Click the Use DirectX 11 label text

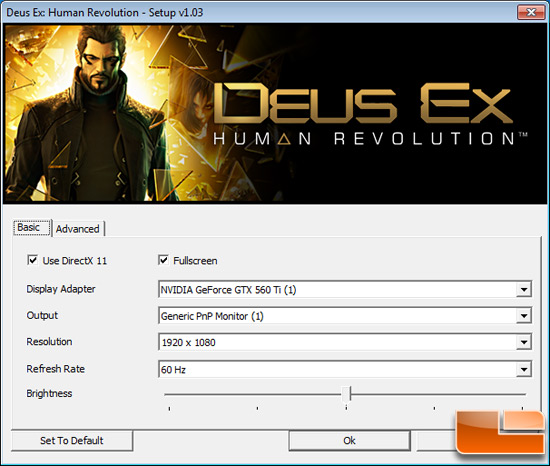click(x=75, y=261)
